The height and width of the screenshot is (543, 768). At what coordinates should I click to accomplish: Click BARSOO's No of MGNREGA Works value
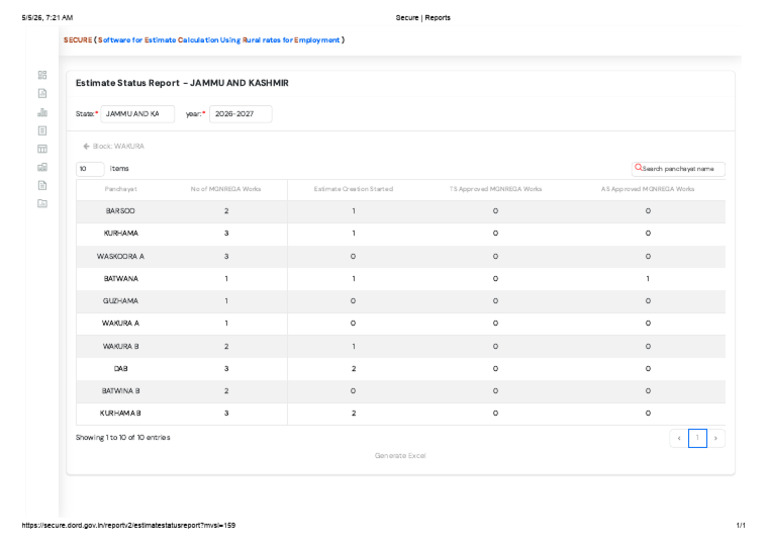[x=226, y=211]
